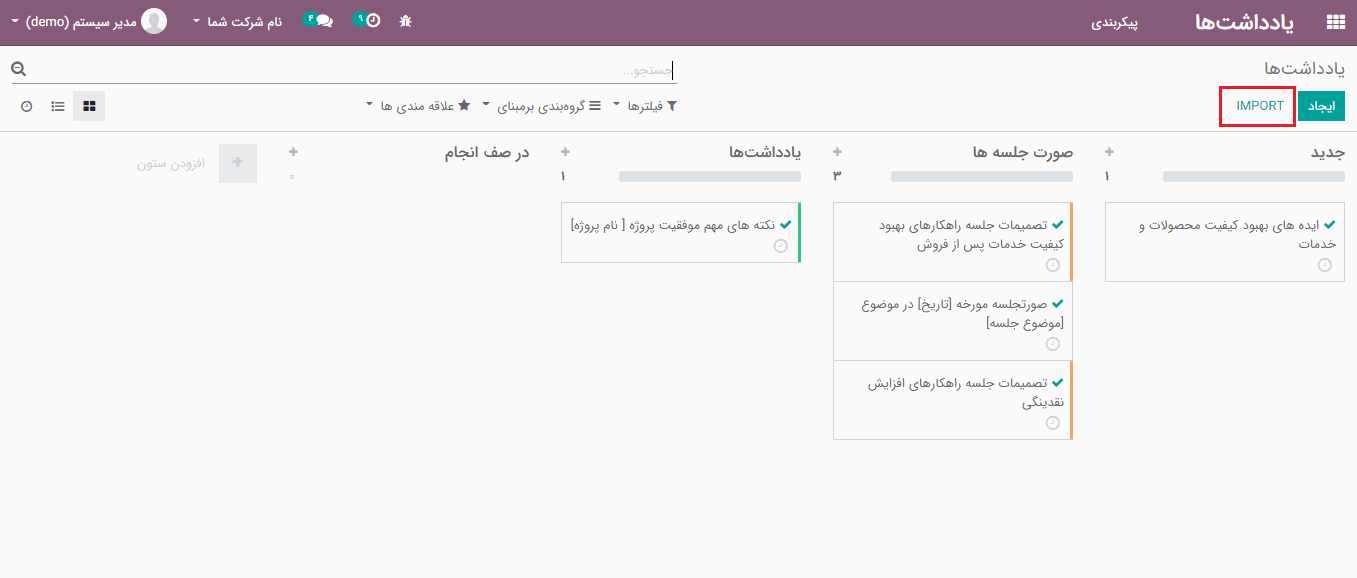1357x578 pixels.
Task: Click the یادداشت‌ها kanban column header
Action: coord(765,153)
